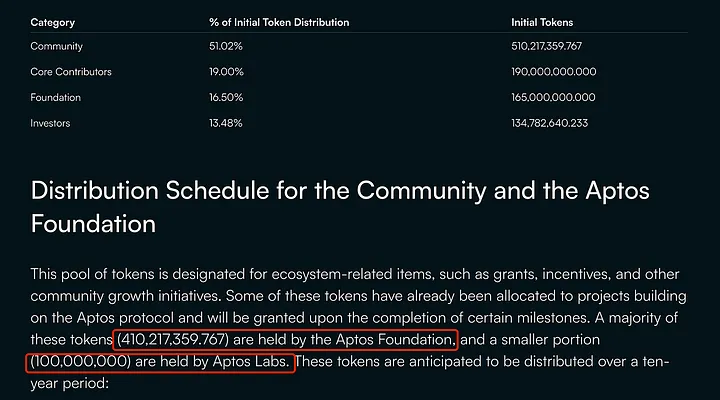Click the word Foundation in the heading
This screenshot has height=400, width=720.
click(x=93, y=224)
